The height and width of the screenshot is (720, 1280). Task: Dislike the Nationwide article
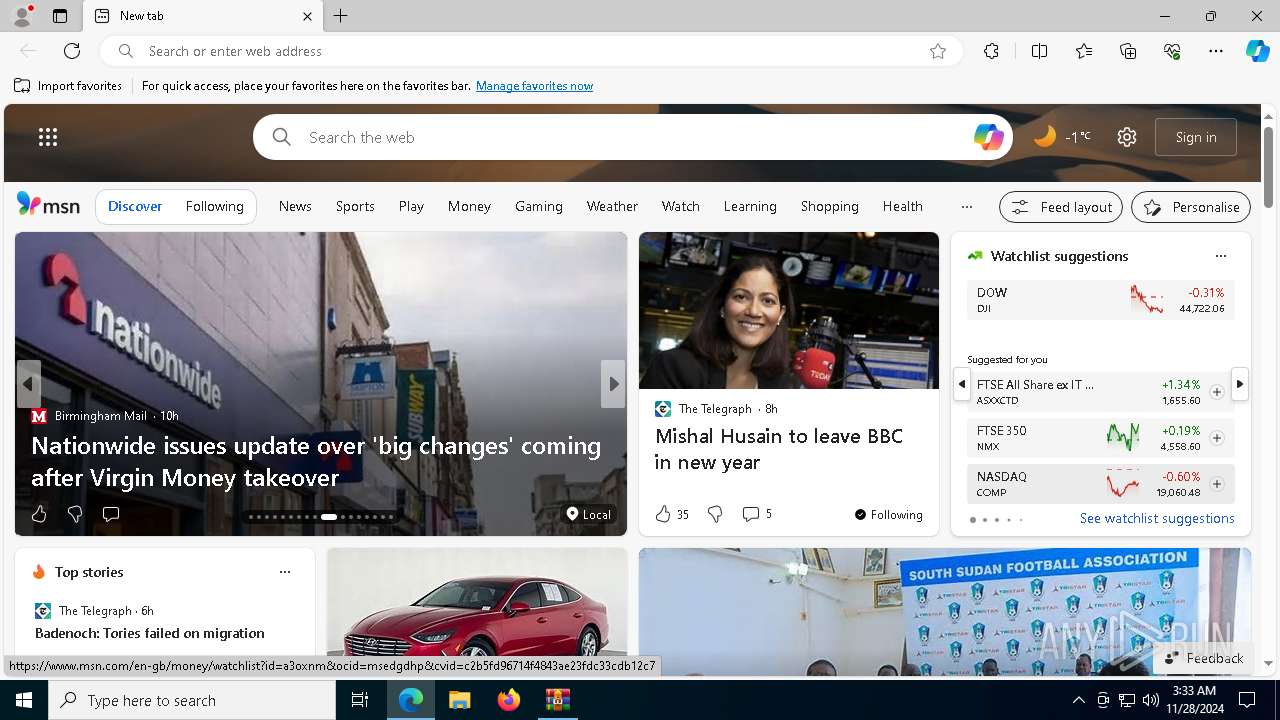(75, 514)
